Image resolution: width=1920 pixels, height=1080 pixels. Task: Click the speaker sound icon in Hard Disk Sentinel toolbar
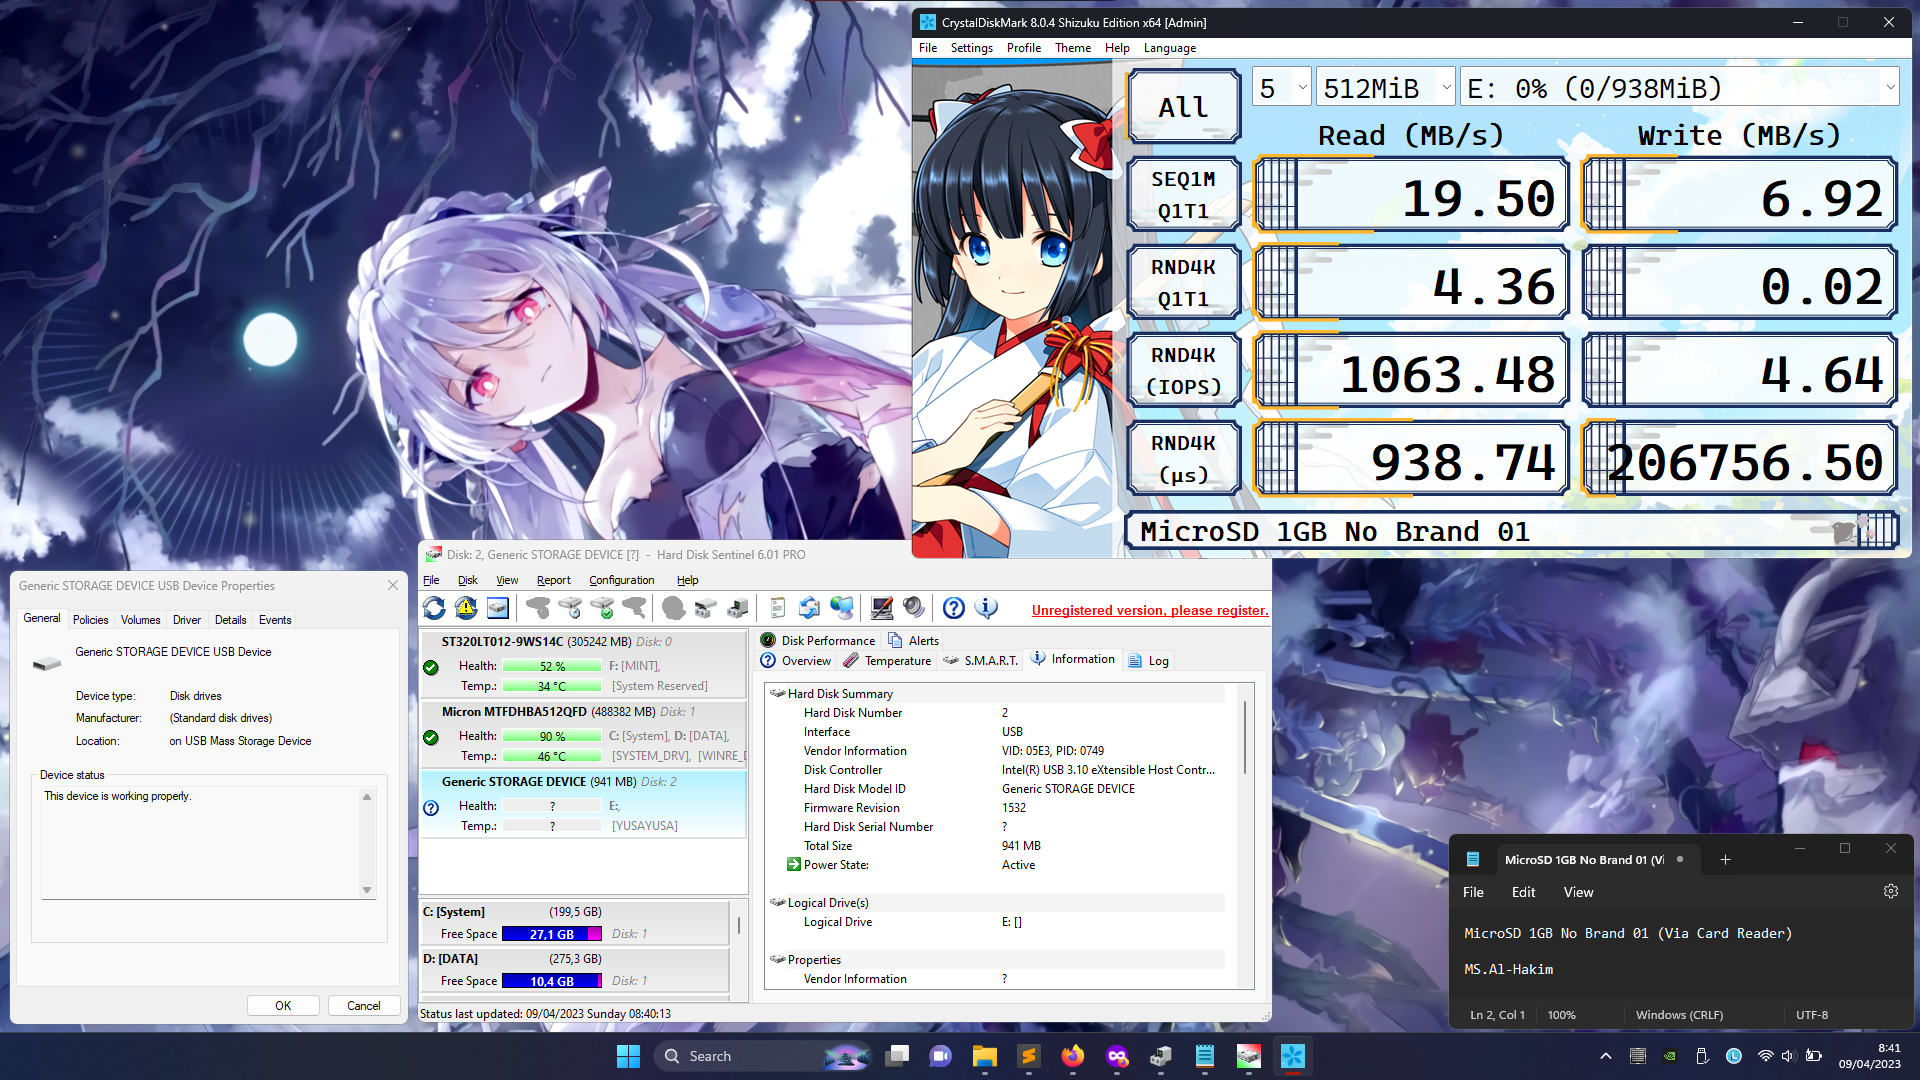coord(913,608)
